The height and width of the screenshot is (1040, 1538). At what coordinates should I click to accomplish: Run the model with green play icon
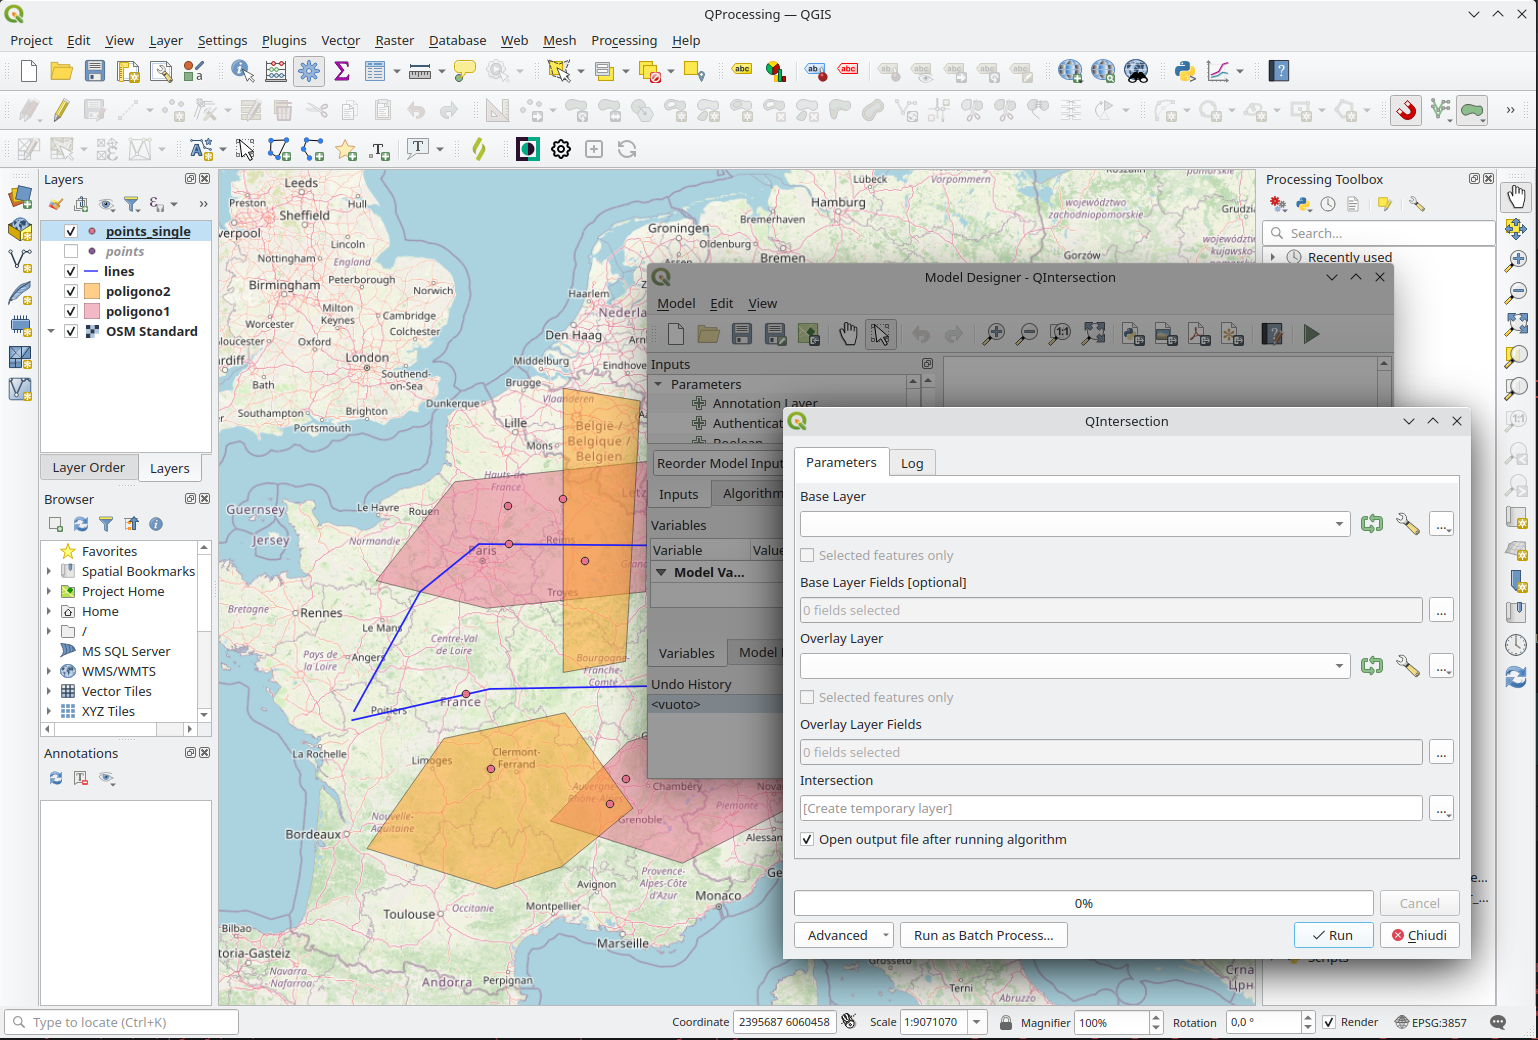pyautogui.click(x=1311, y=334)
